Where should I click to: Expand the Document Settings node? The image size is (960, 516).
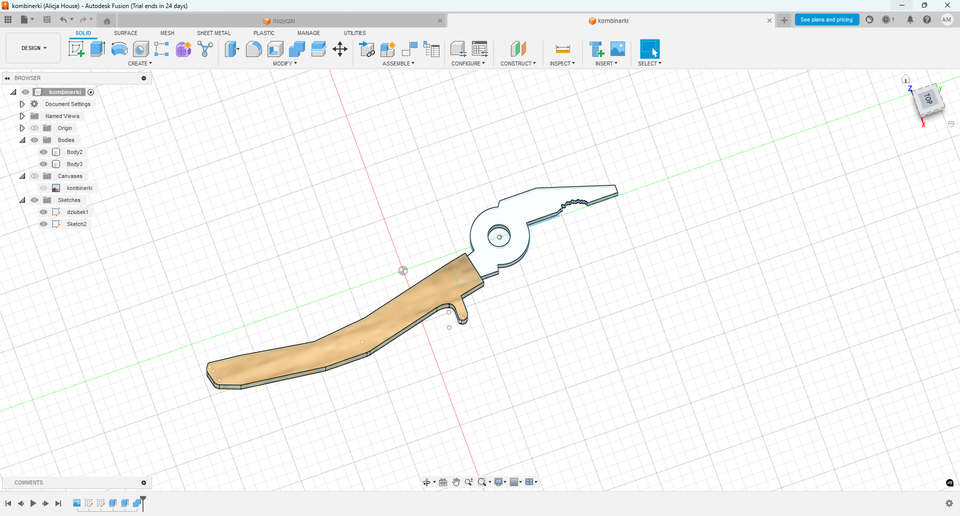pyautogui.click(x=22, y=104)
